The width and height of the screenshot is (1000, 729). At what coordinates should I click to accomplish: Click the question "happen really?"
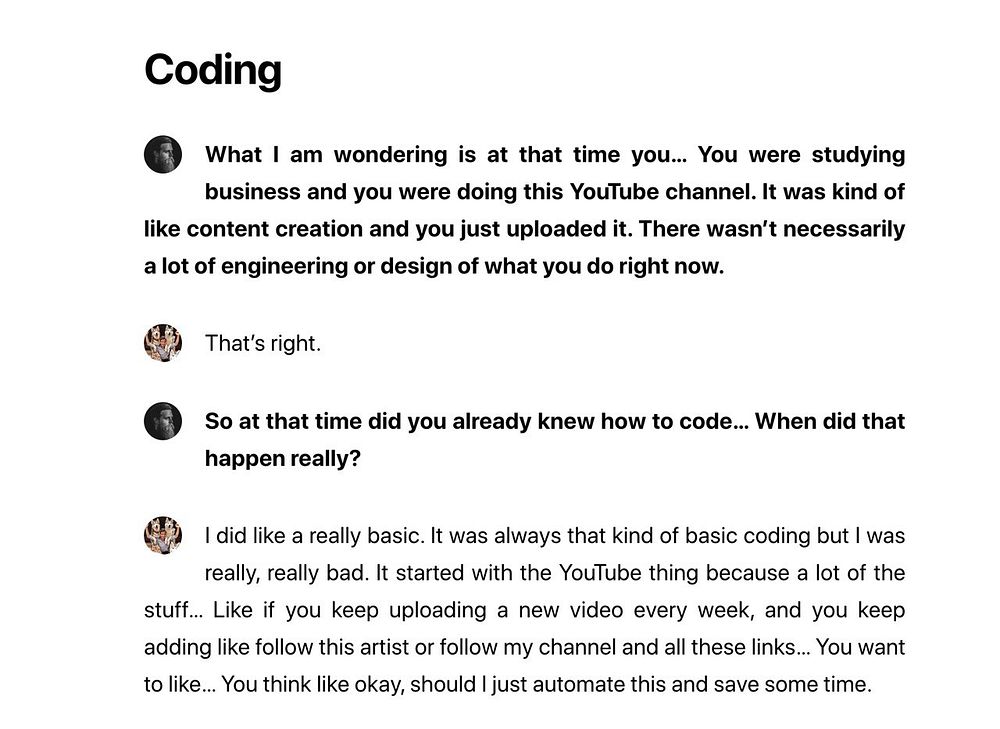pos(282,459)
